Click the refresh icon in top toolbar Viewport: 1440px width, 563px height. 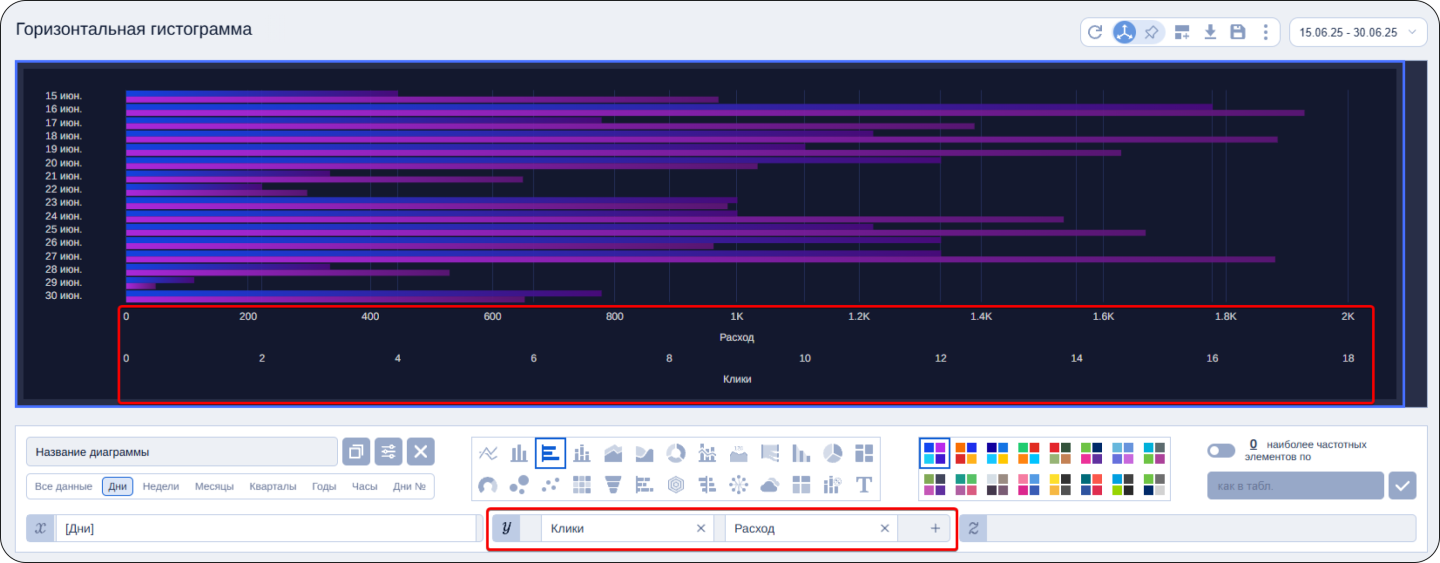click(x=1095, y=32)
